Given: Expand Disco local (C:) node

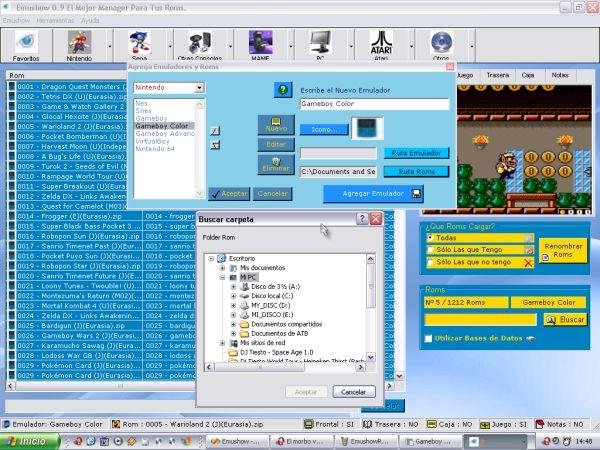Looking at the screenshot, I should click(x=233, y=296).
